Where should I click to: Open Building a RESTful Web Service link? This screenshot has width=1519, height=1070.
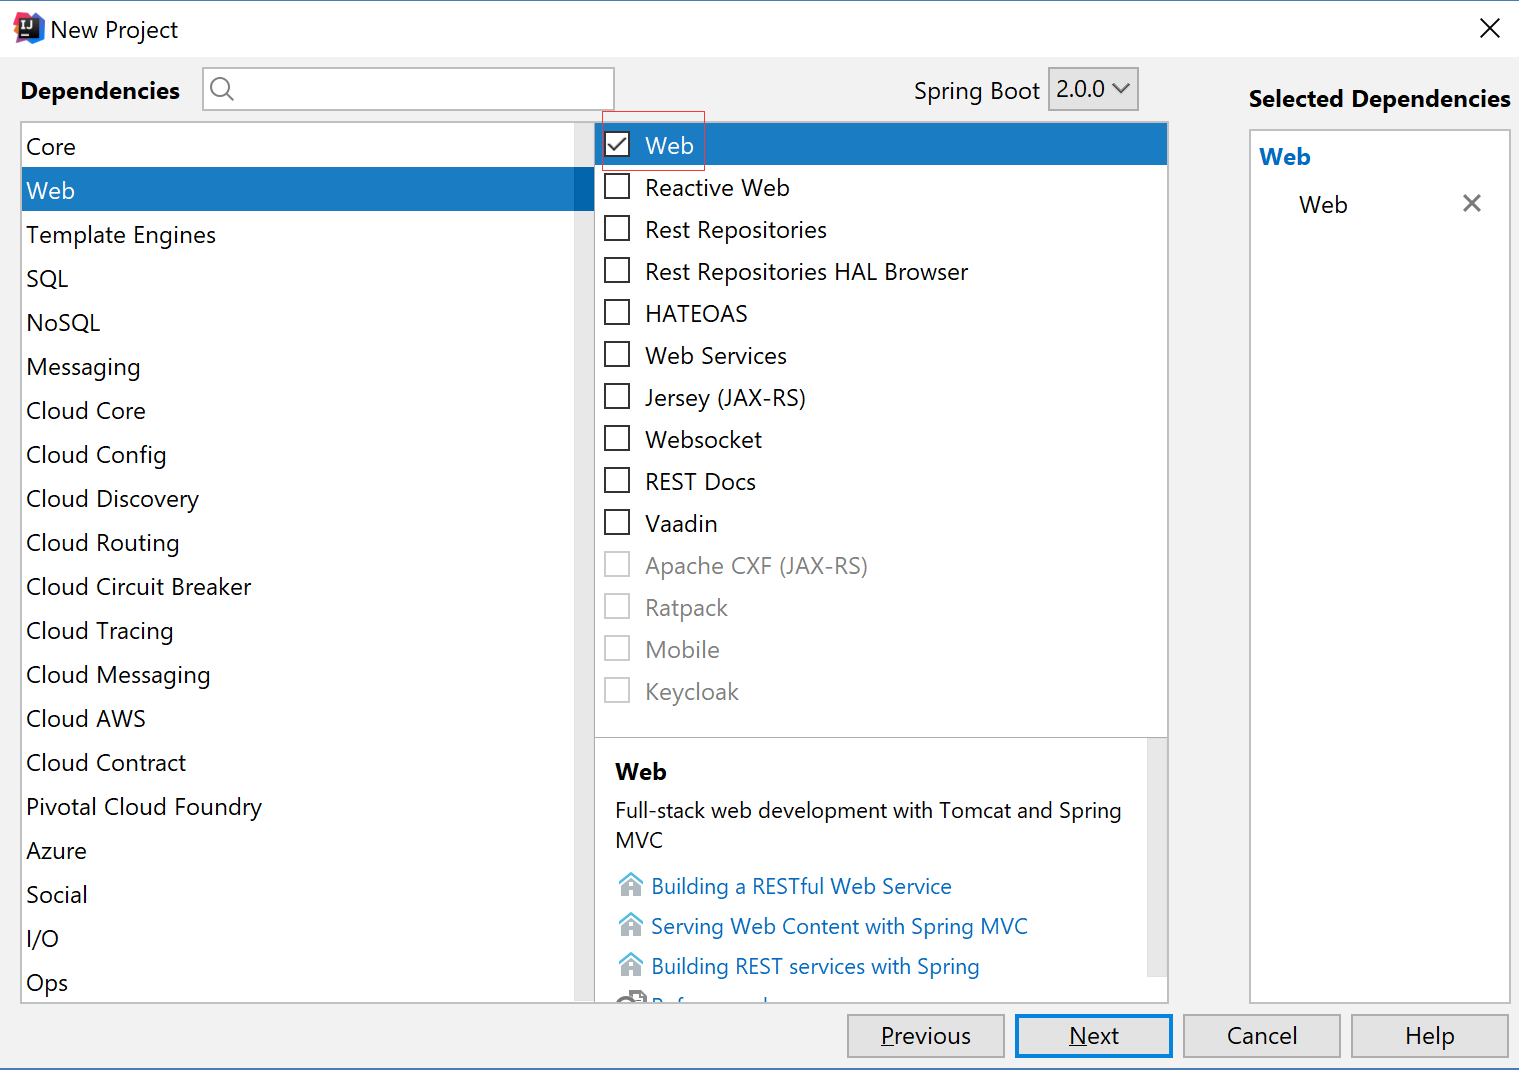tap(801, 886)
